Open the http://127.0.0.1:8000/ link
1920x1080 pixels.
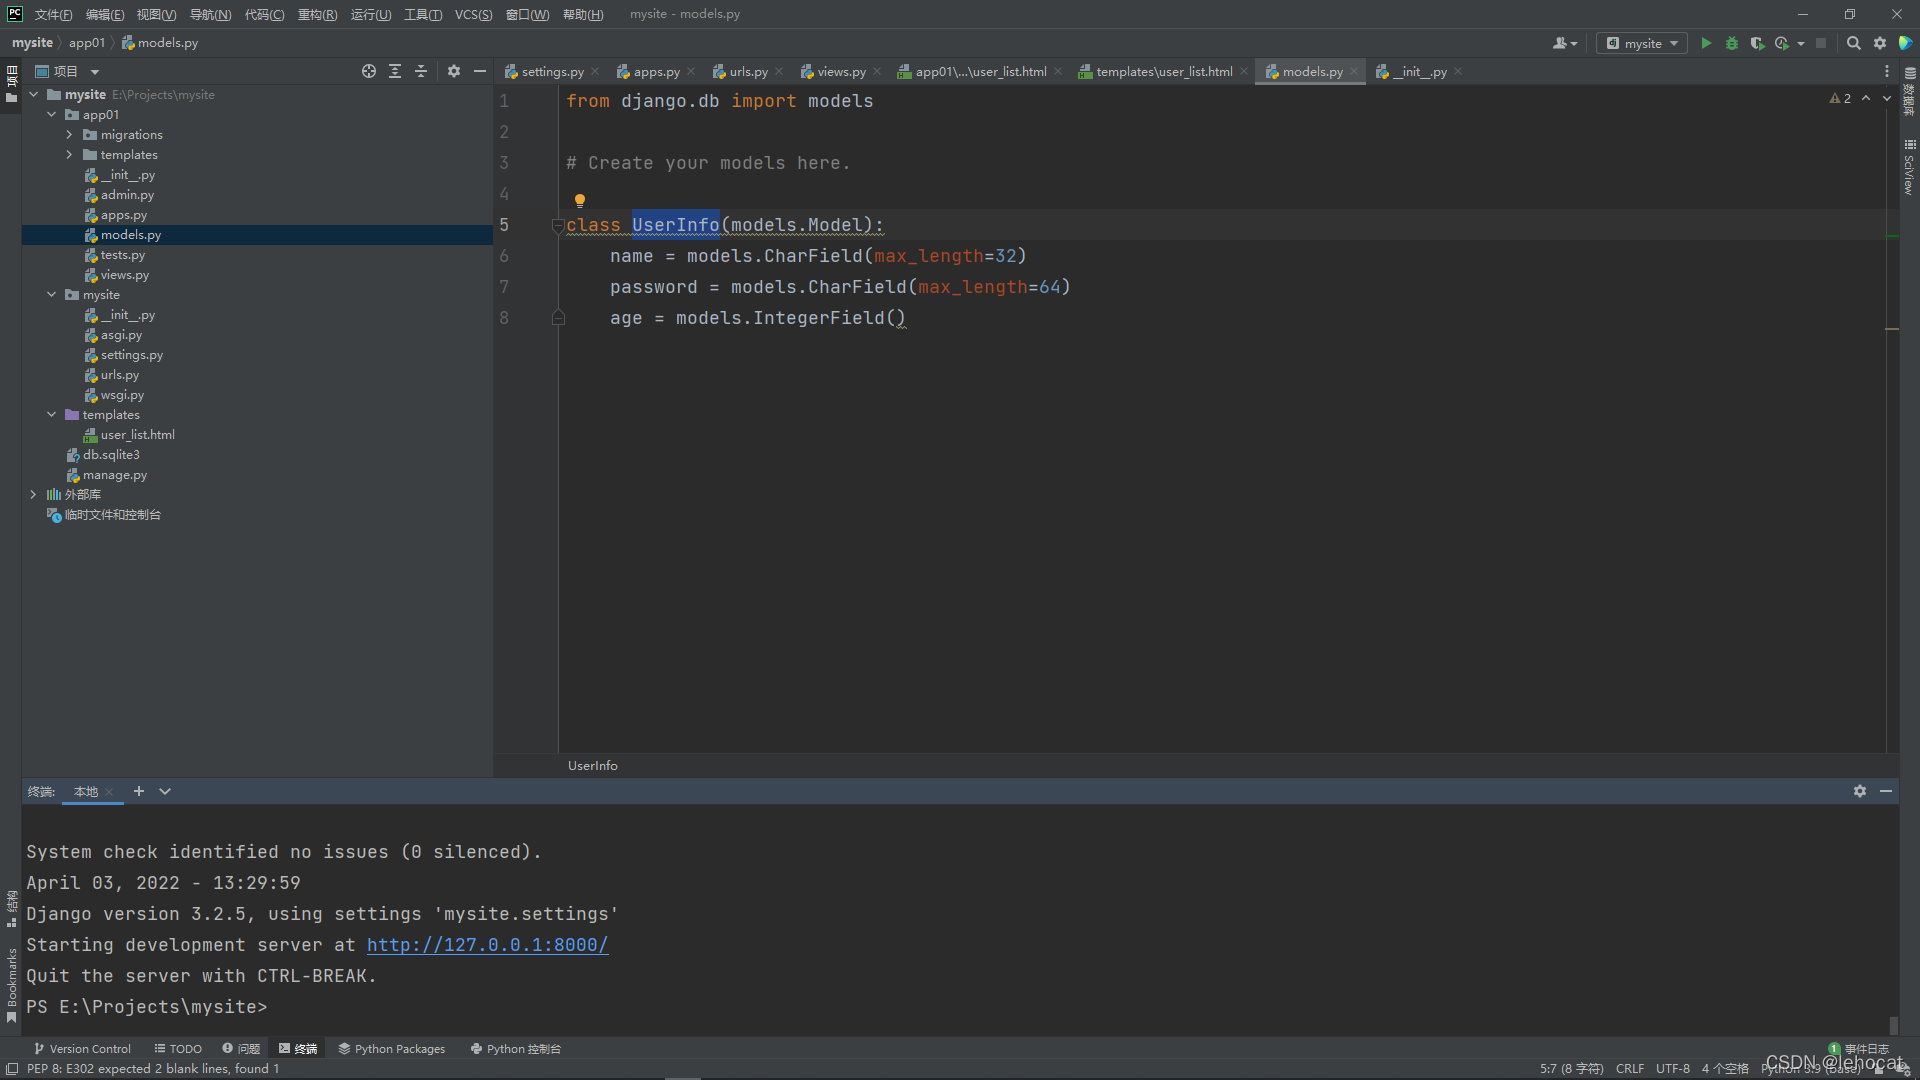(x=487, y=945)
